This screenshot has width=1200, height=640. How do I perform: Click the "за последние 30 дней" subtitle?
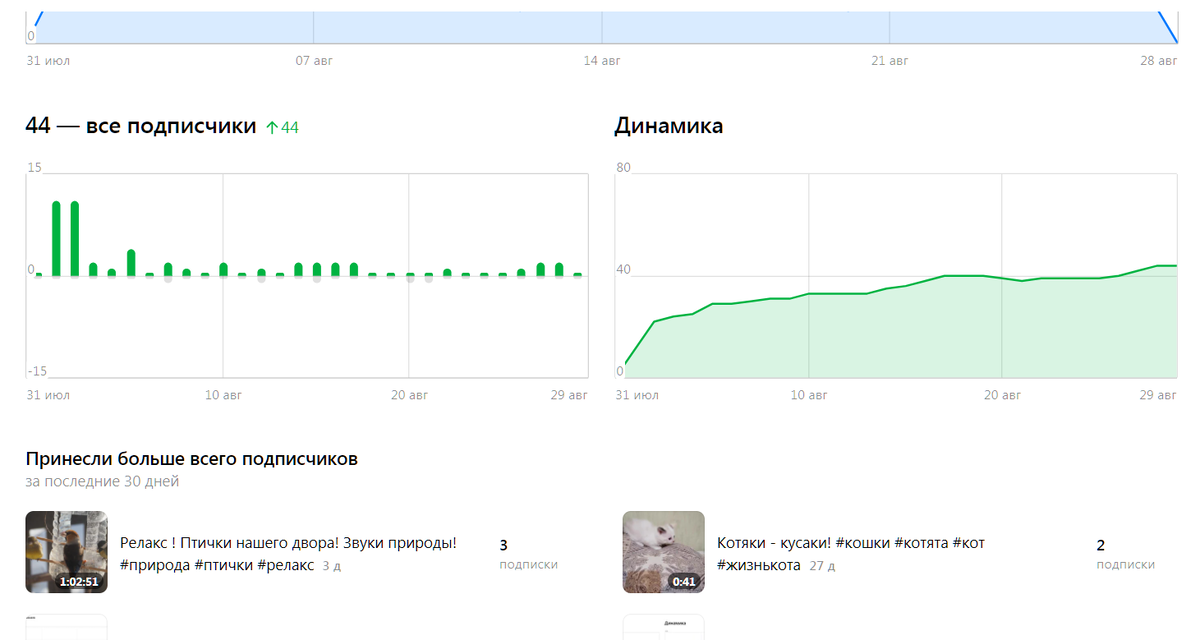point(102,482)
